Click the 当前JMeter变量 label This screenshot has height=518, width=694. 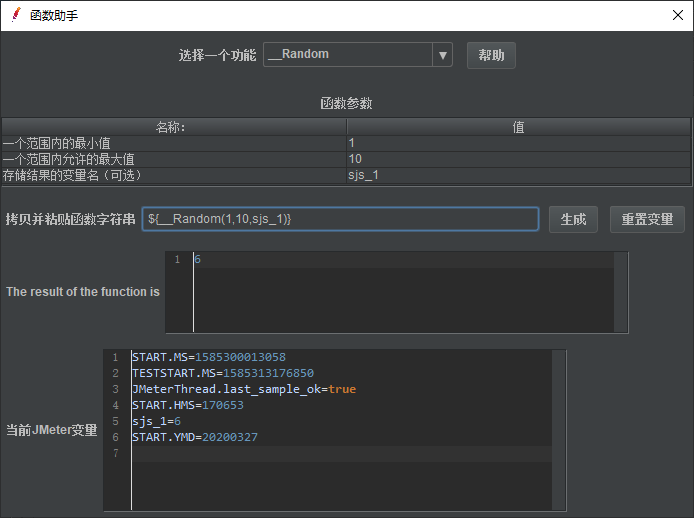click(x=51, y=430)
